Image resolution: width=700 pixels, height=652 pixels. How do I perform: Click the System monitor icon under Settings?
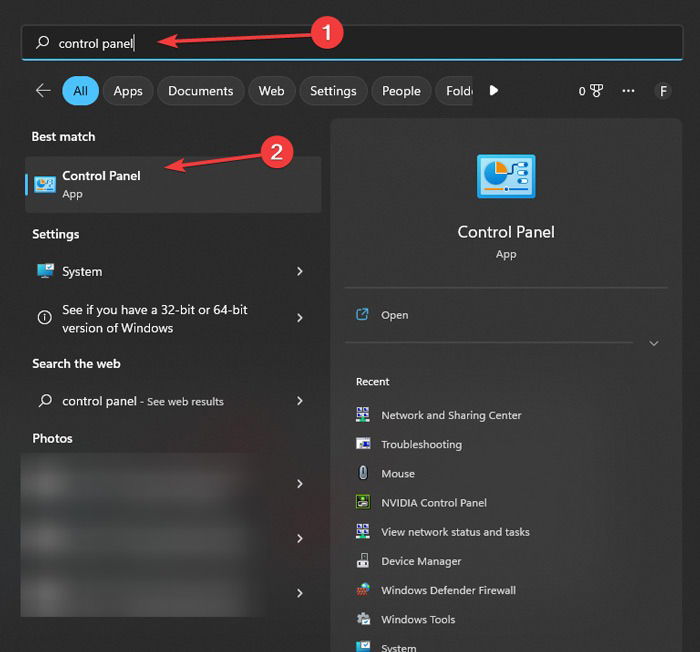pos(45,271)
